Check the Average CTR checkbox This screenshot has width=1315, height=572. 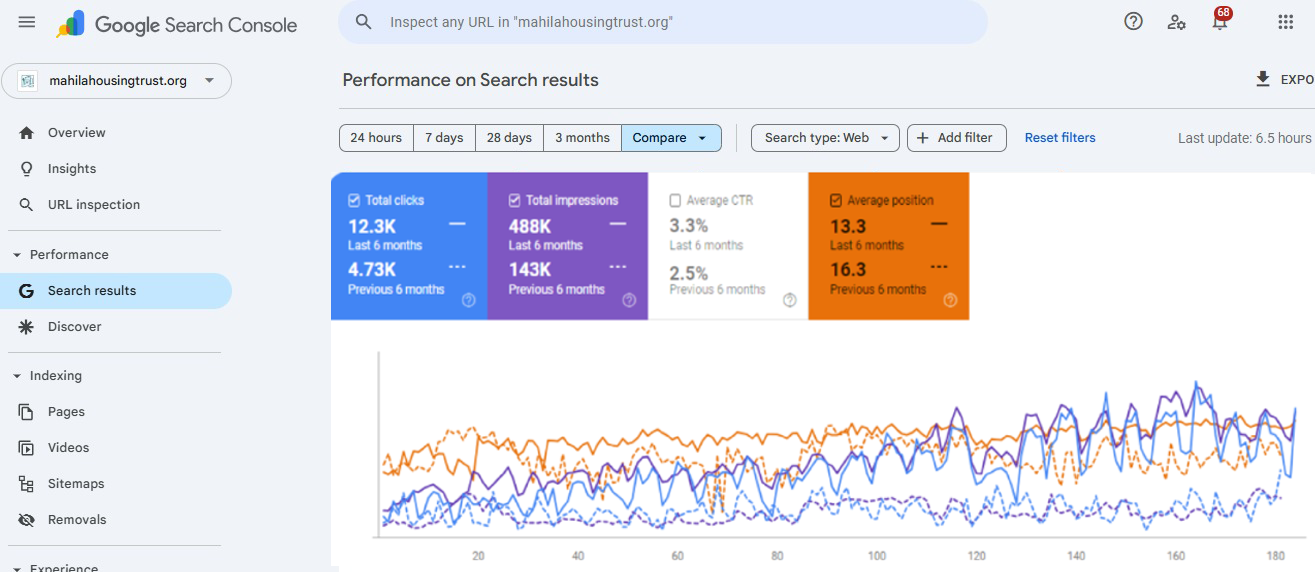pos(675,200)
